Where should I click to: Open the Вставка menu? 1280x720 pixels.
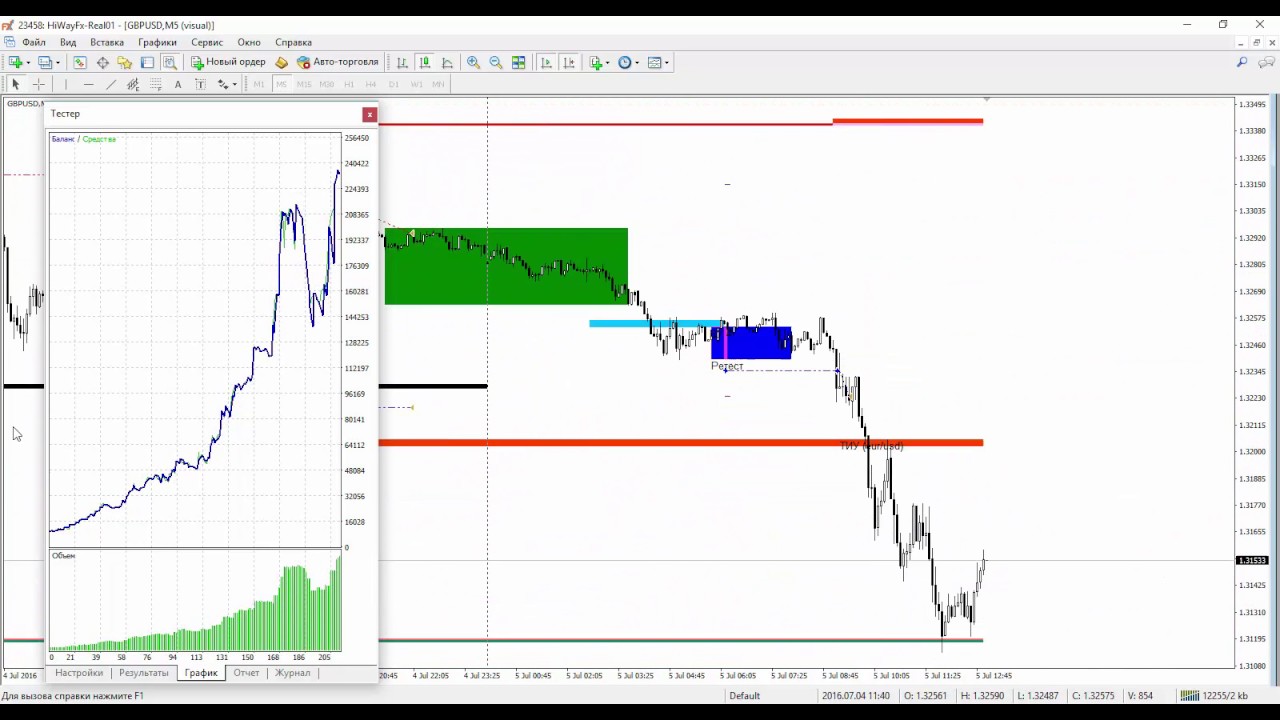107,42
